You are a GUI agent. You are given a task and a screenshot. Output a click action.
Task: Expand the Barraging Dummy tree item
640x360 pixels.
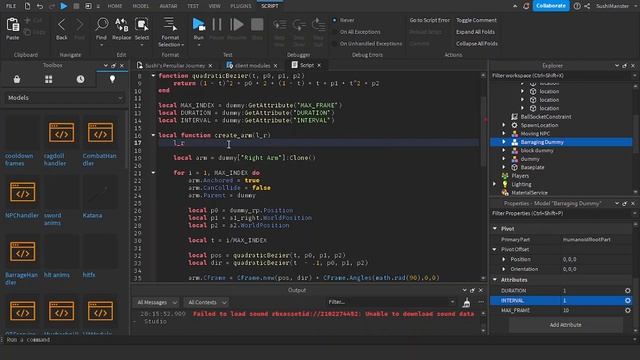coord(504,142)
